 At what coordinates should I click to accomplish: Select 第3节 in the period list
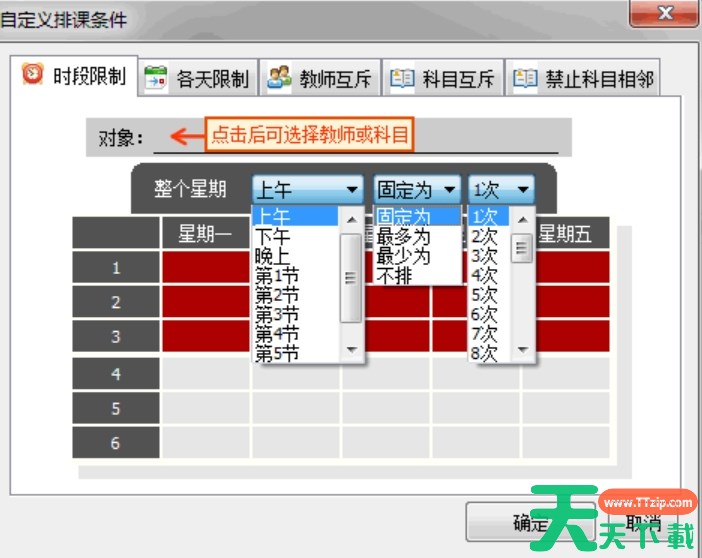click(x=295, y=315)
